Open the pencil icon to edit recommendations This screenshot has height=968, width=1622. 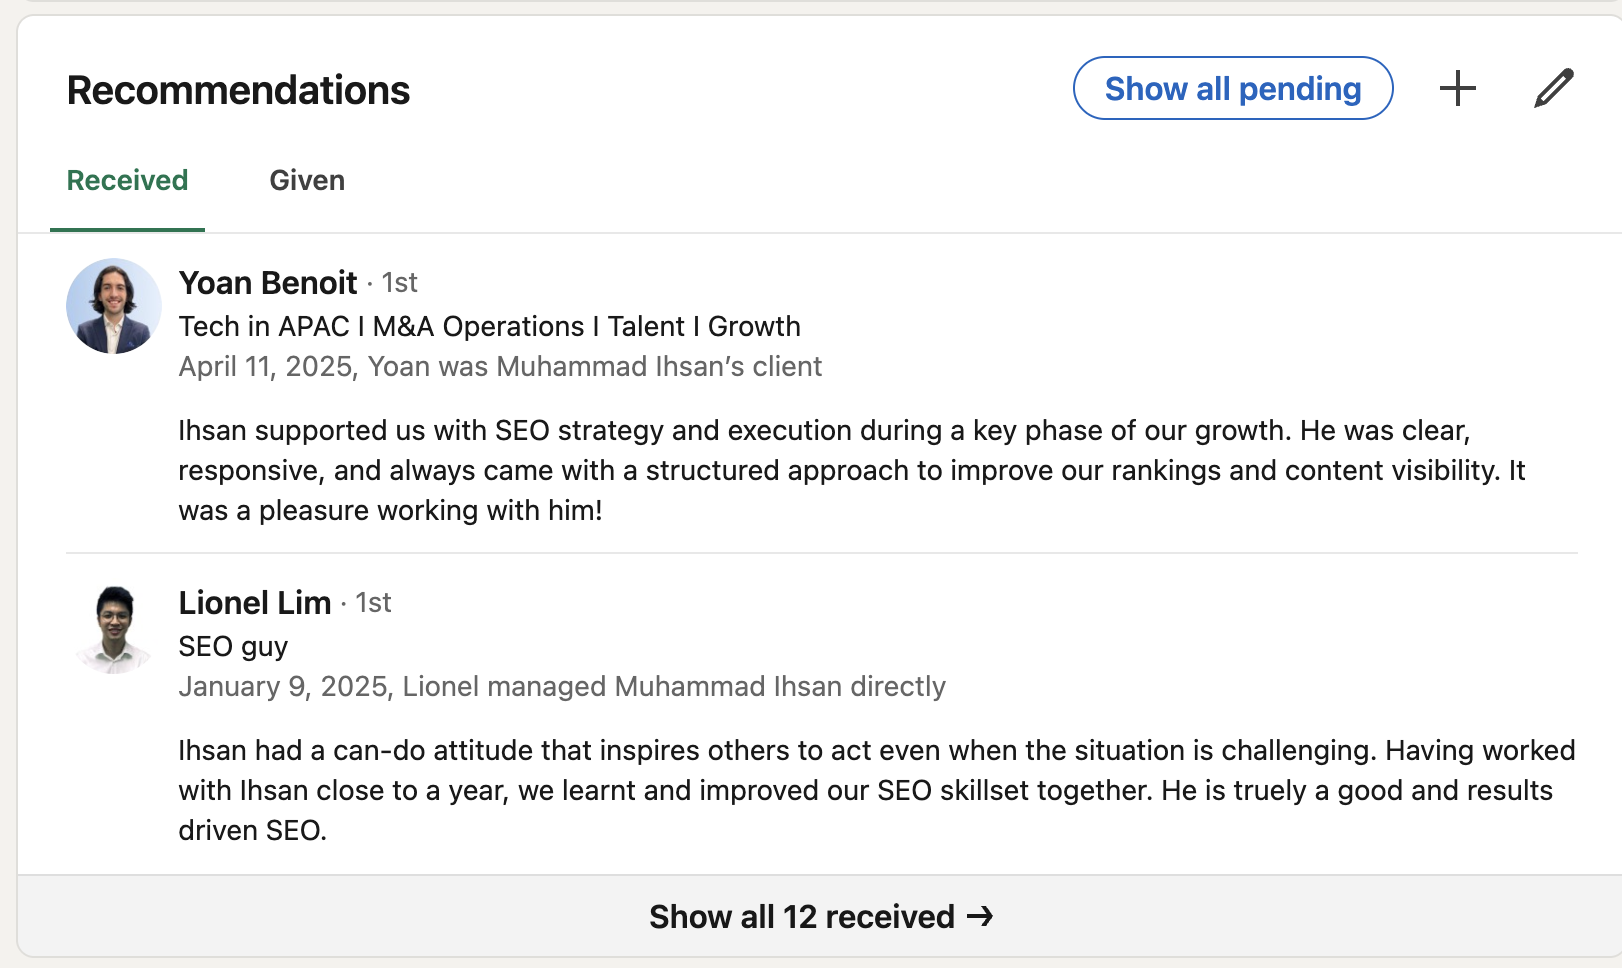(1552, 88)
